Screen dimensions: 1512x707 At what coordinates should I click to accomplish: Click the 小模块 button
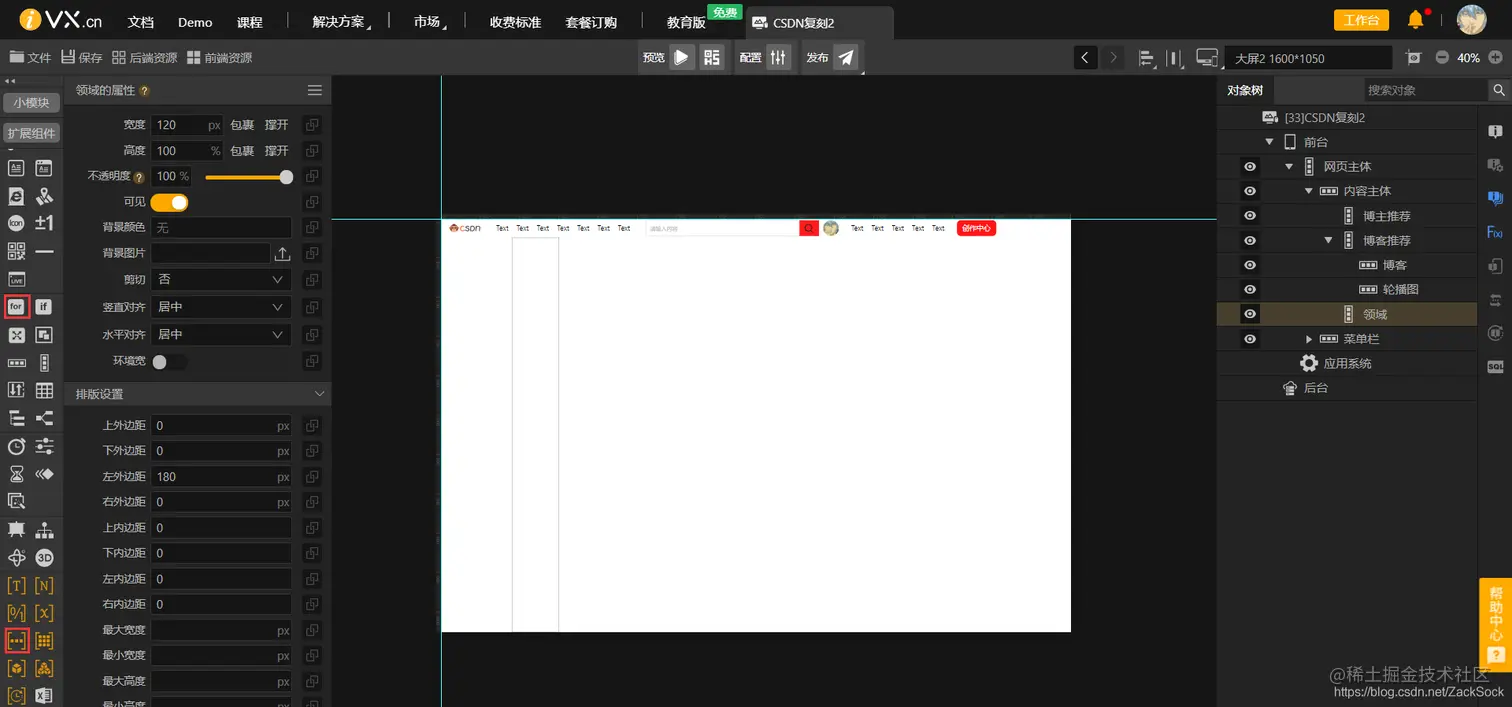[32, 103]
